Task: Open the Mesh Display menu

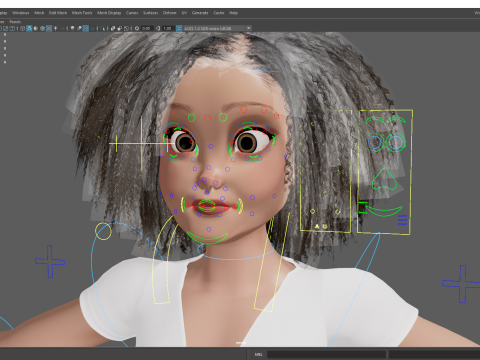Action: tap(109, 13)
